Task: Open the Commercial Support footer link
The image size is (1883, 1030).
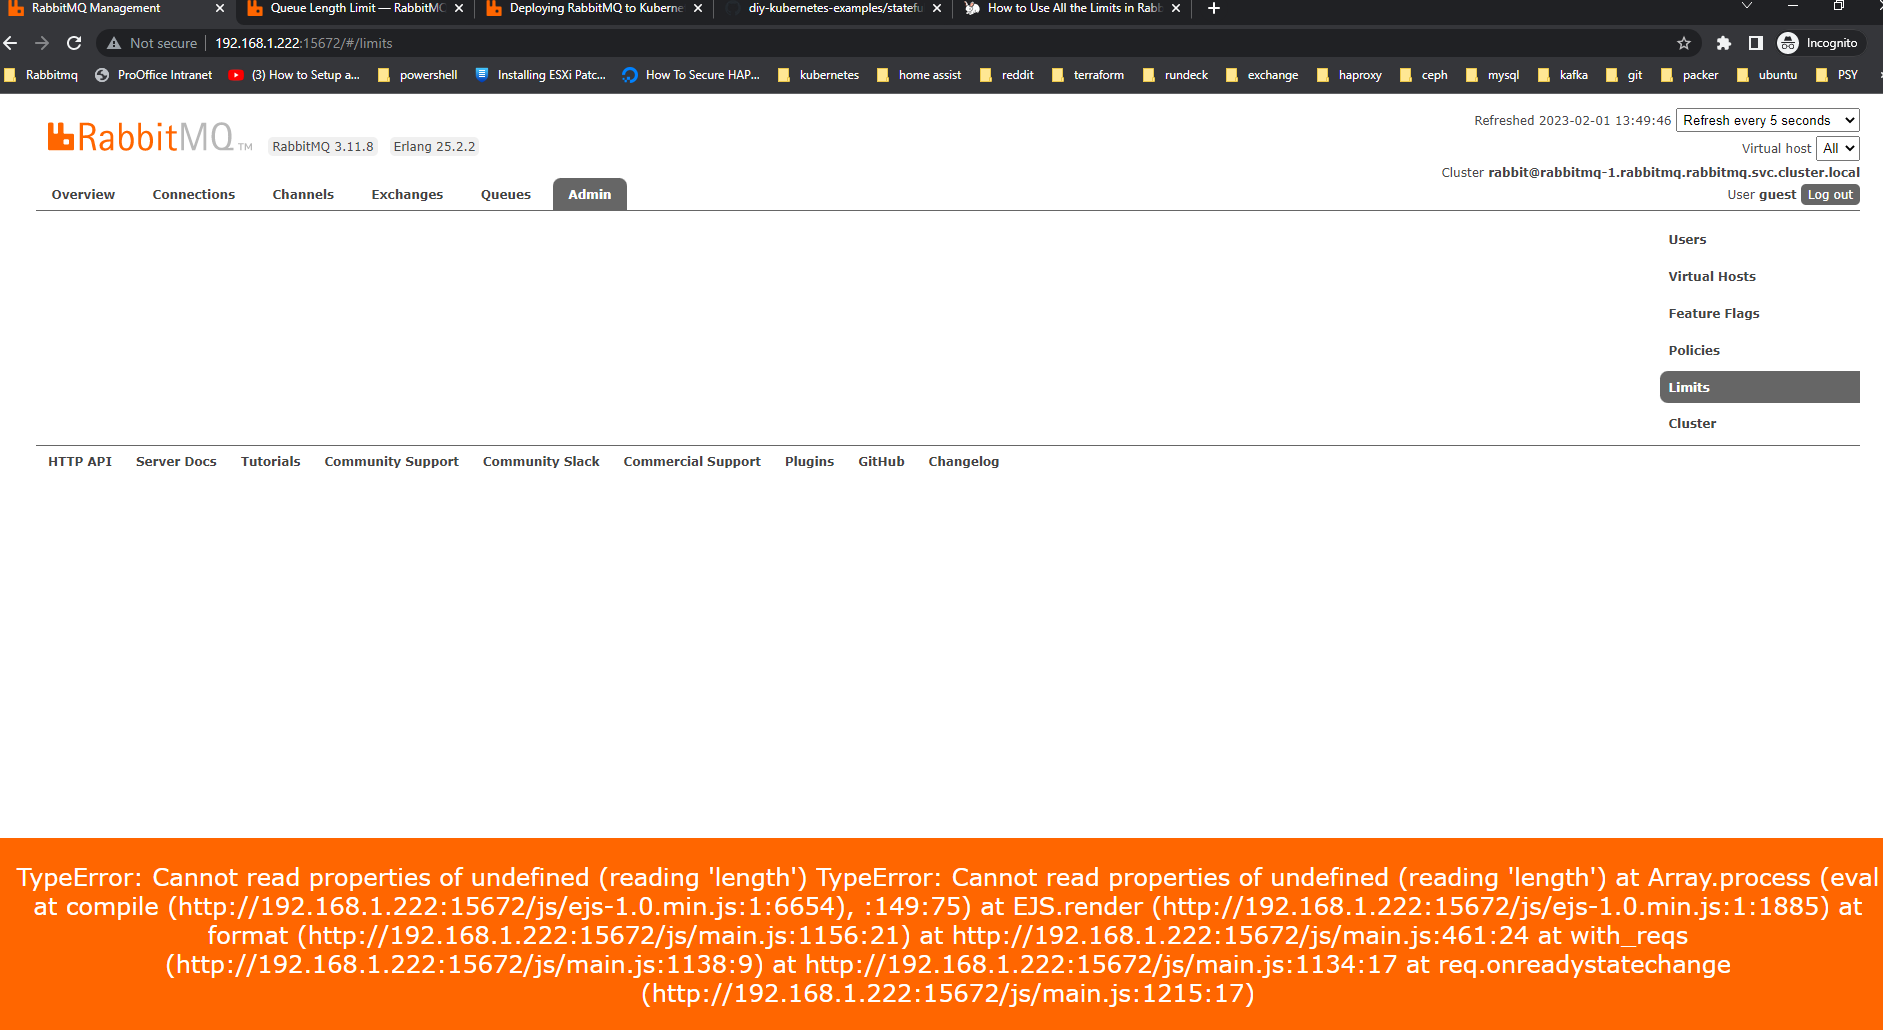Action: pos(692,461)
